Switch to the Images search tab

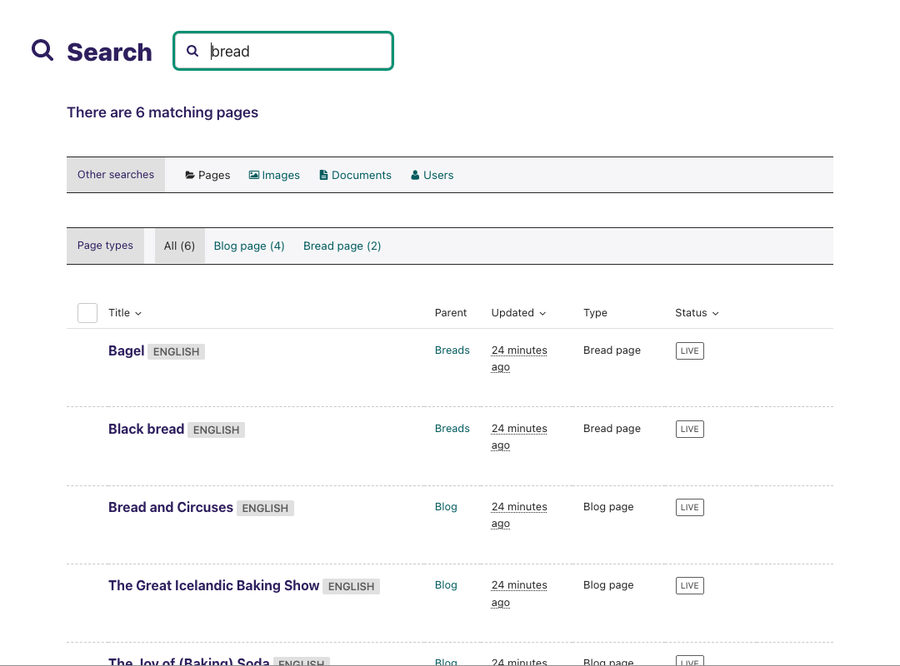coord(274,175)
